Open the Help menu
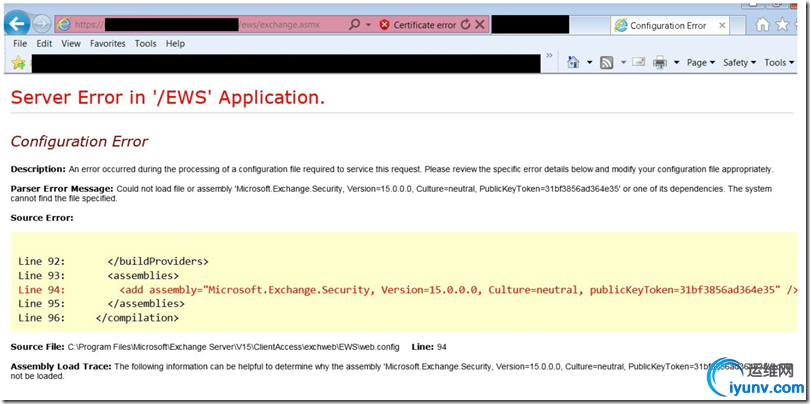Viewport: 810px width, 404px height. (x=175, y=44)
